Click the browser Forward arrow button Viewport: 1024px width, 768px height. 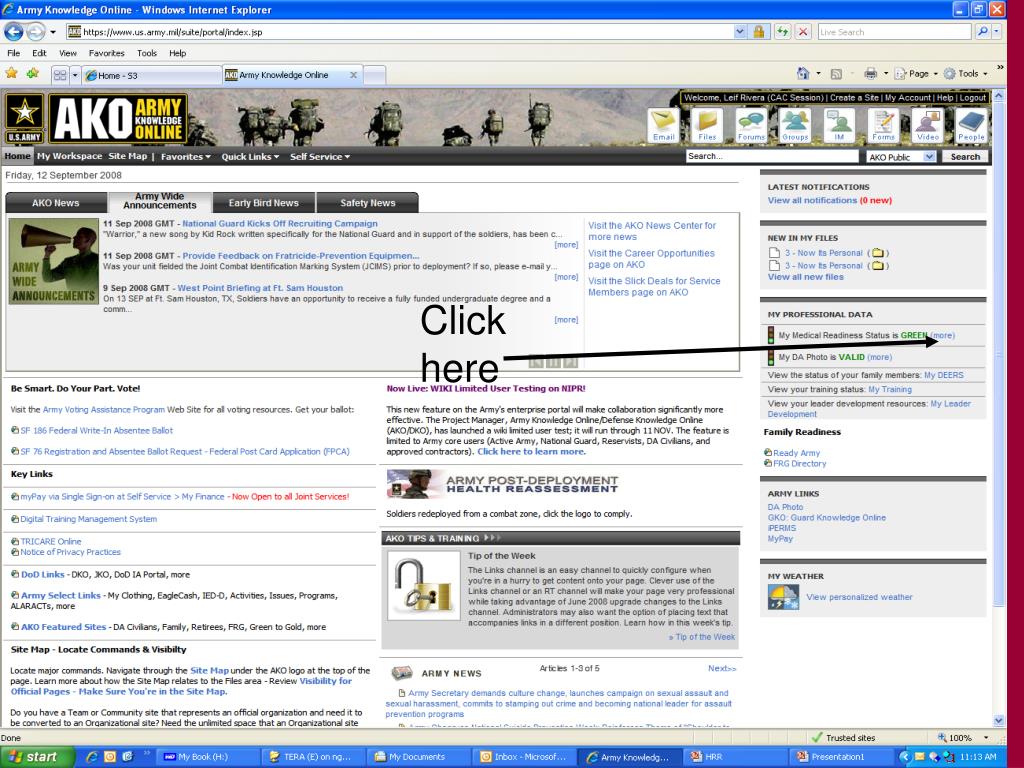pos(35,31)
